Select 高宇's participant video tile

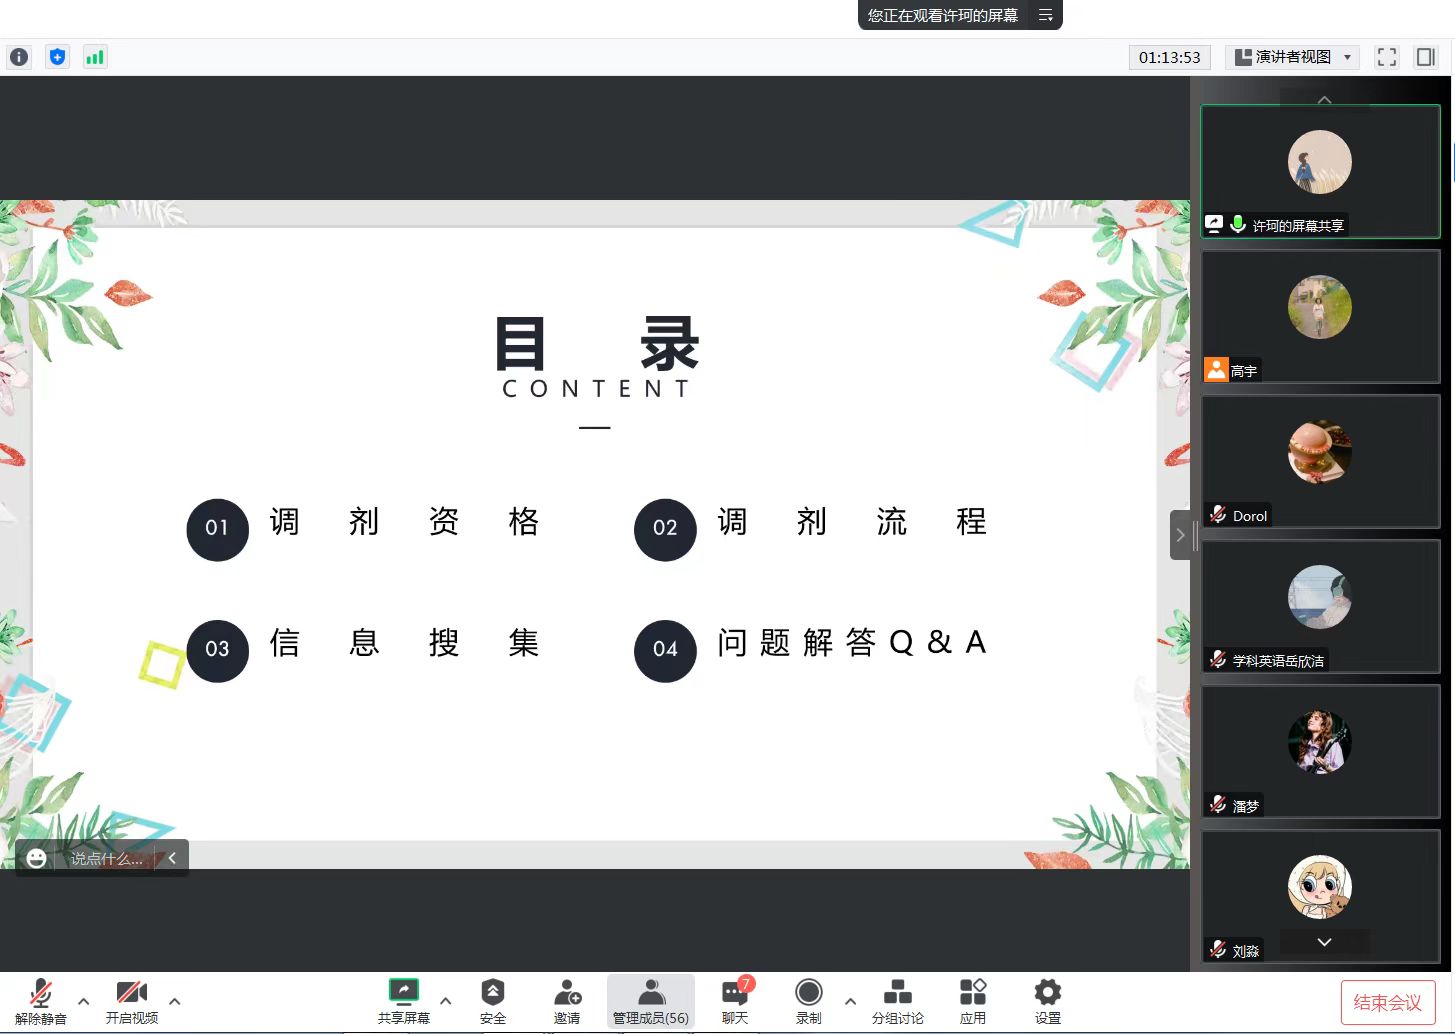coord(1320,316)
